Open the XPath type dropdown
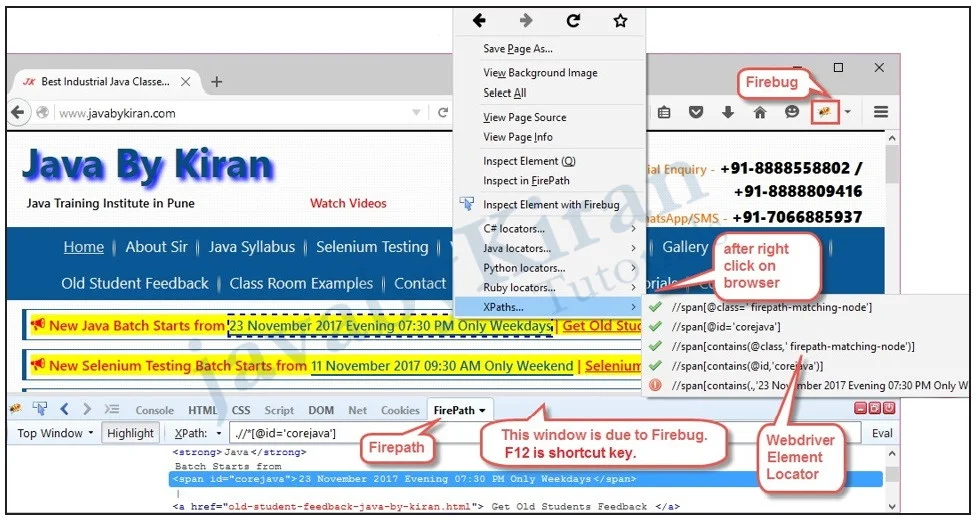 [x=218, y=433]
